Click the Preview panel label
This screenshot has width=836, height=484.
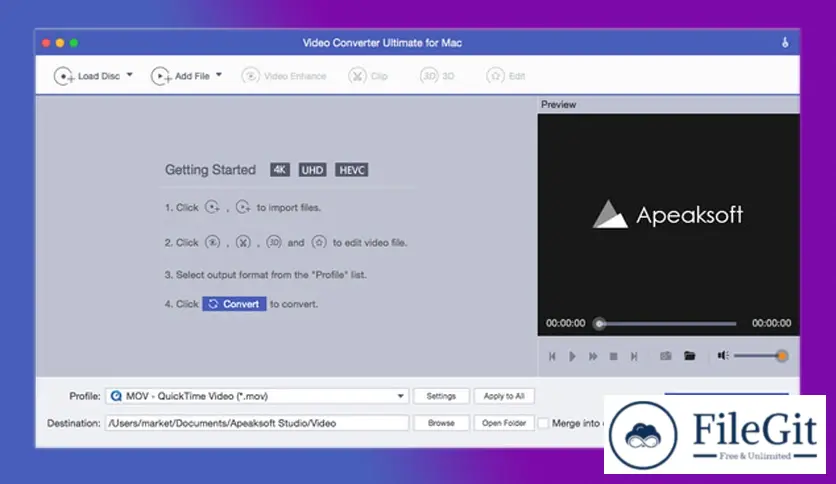point(558,104)
